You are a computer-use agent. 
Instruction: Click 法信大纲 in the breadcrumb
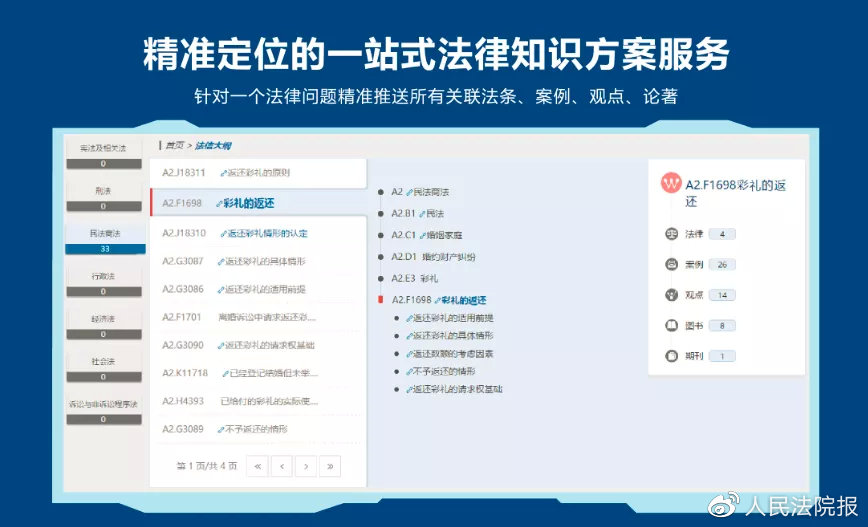click(x=213, y=146)
